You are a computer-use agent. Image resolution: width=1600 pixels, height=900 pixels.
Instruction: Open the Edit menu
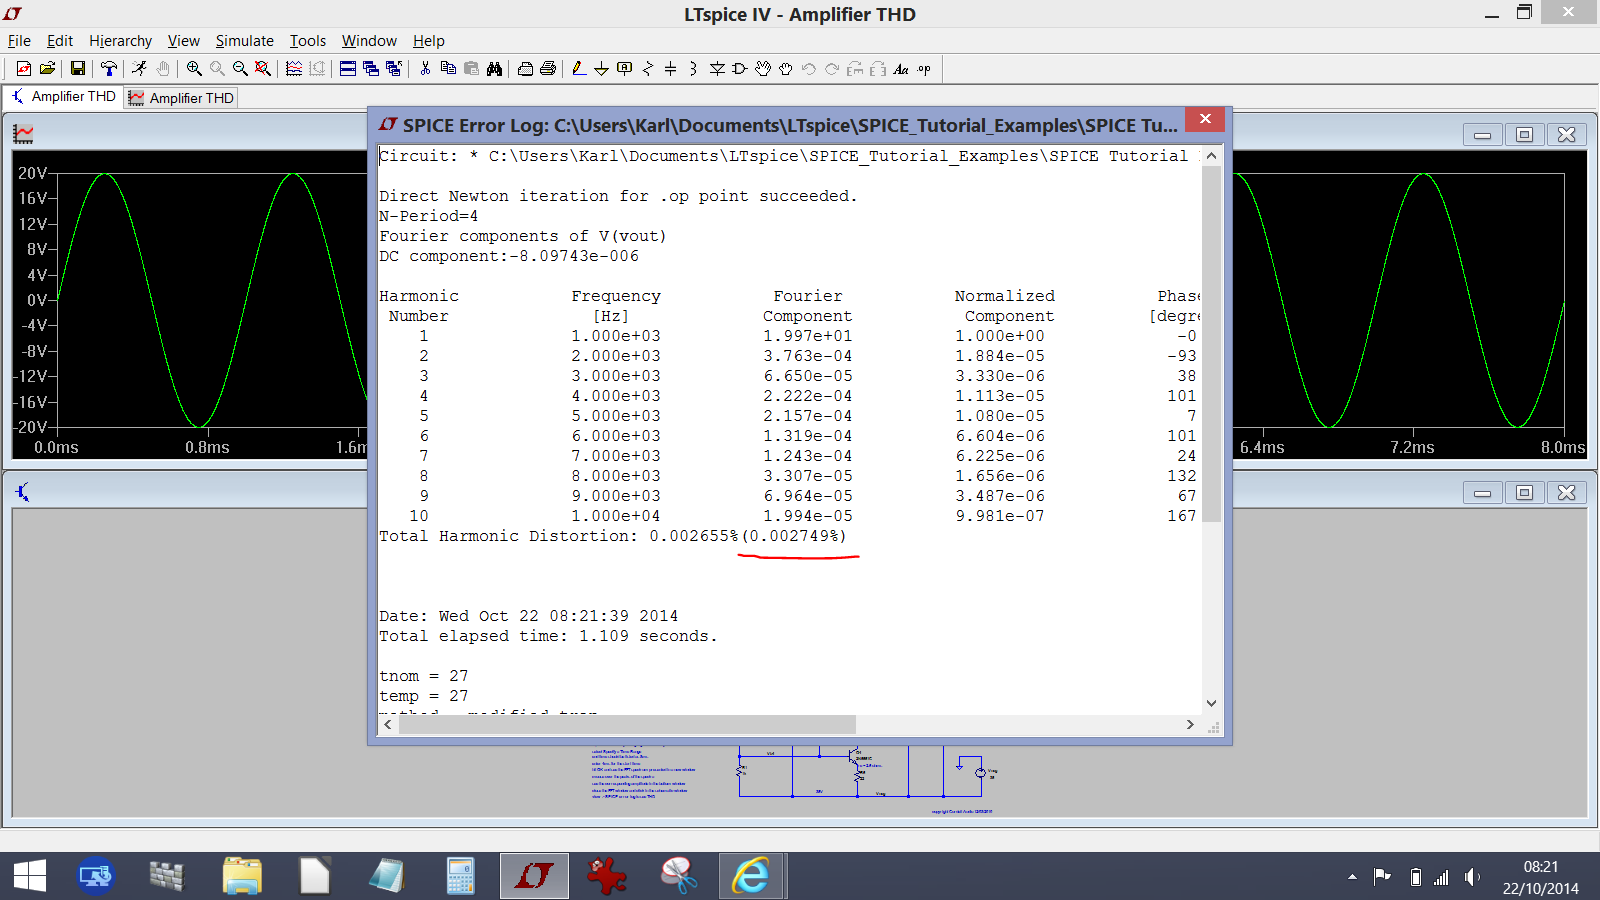pos(60,41)
